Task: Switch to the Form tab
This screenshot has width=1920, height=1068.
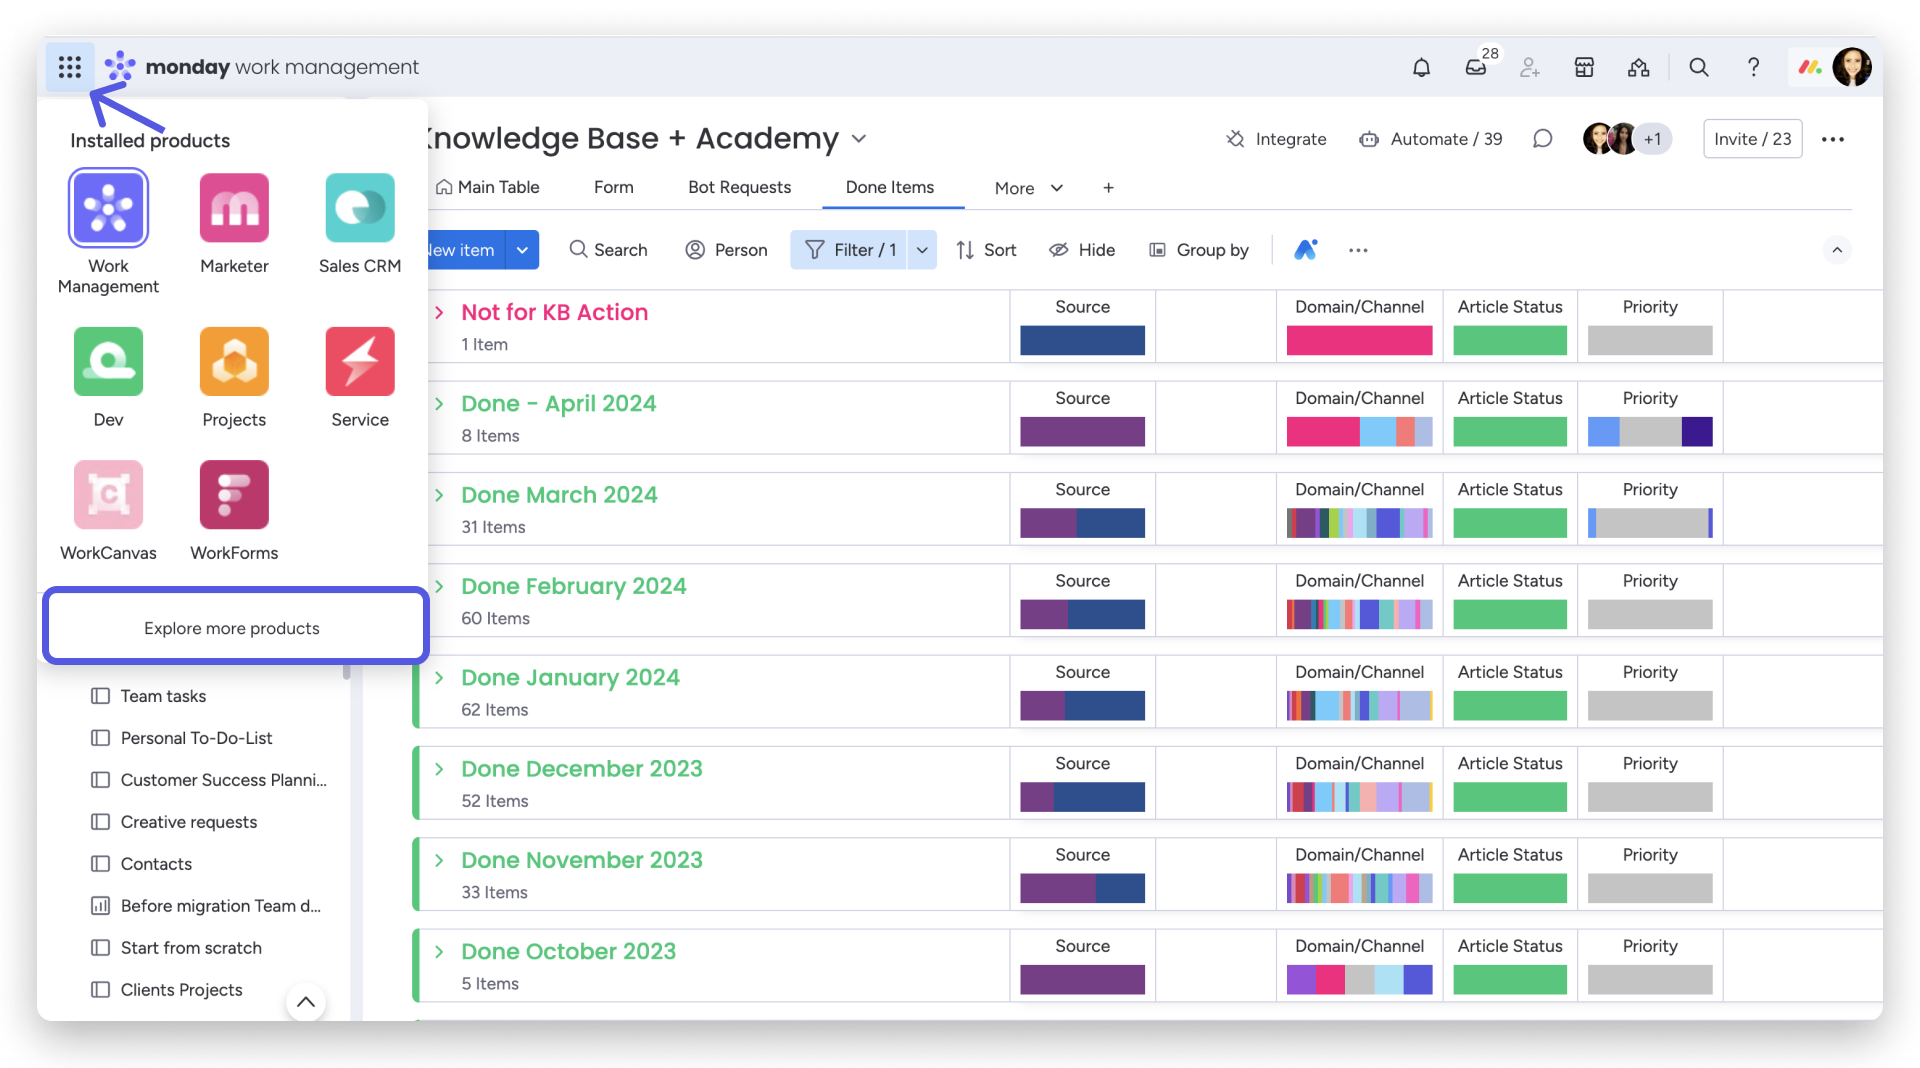Action: [614, 187]
